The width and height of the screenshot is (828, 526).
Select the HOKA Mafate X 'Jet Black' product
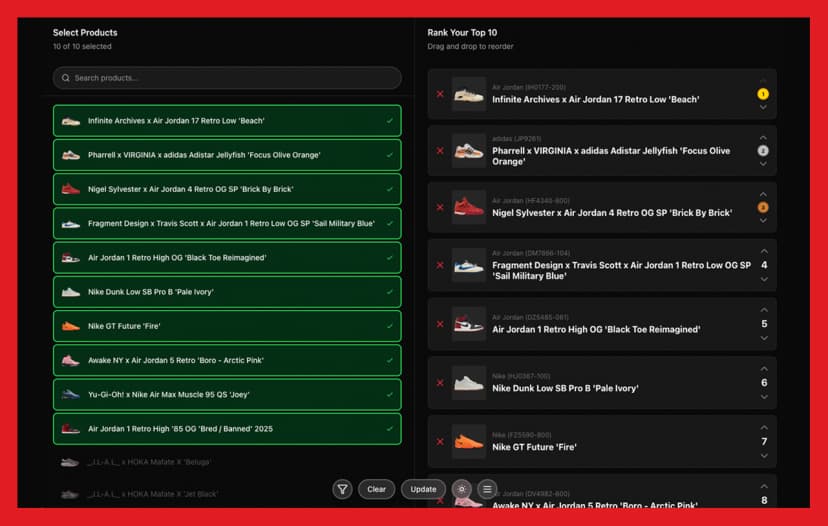pos(227,494)
